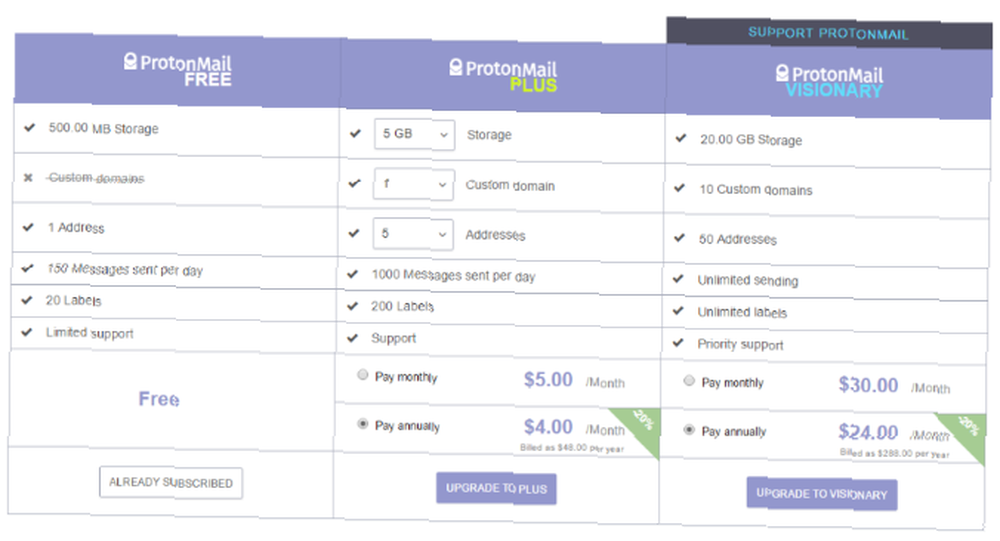Click the Already Subscribed button
Viewport: 1000px width, 541px height.
point(171,483)
